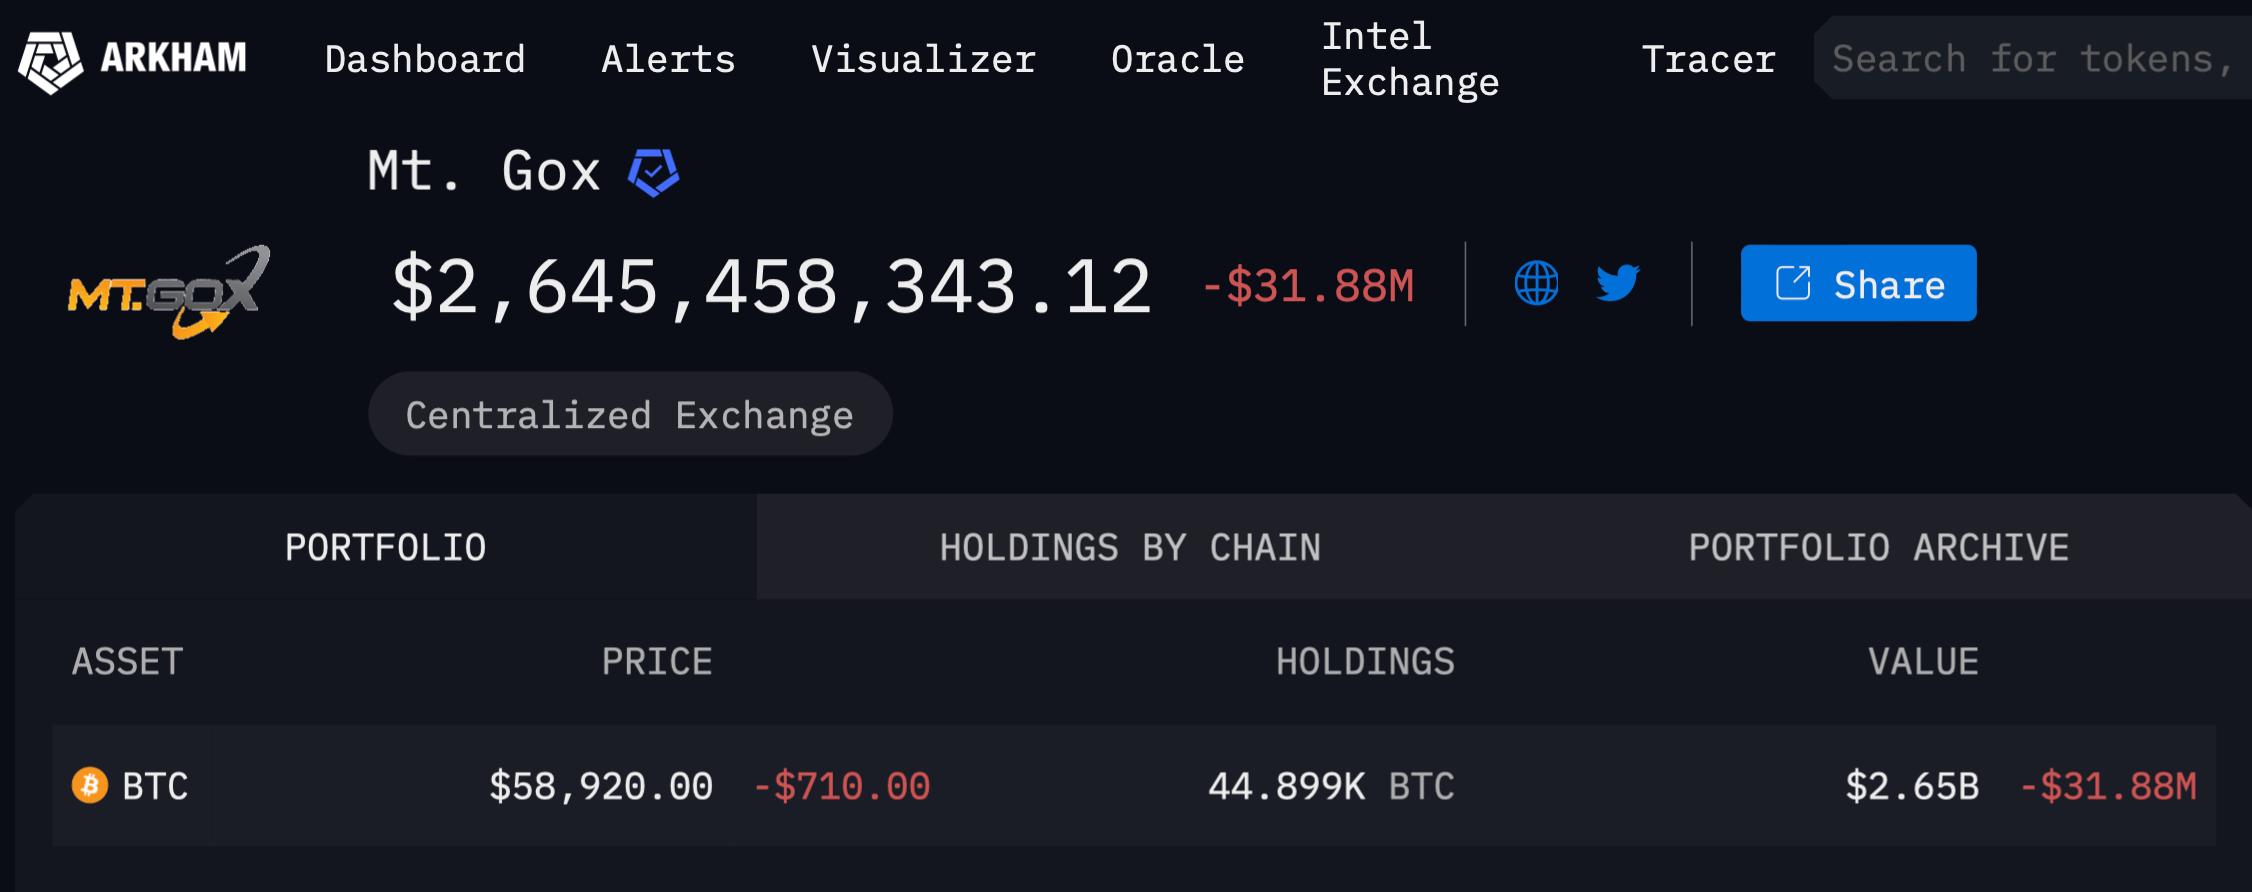This screenshot has width=2252, height=892.
Task: Click the blue verified badge beside Mt. Gox
Action: point(653,172)
